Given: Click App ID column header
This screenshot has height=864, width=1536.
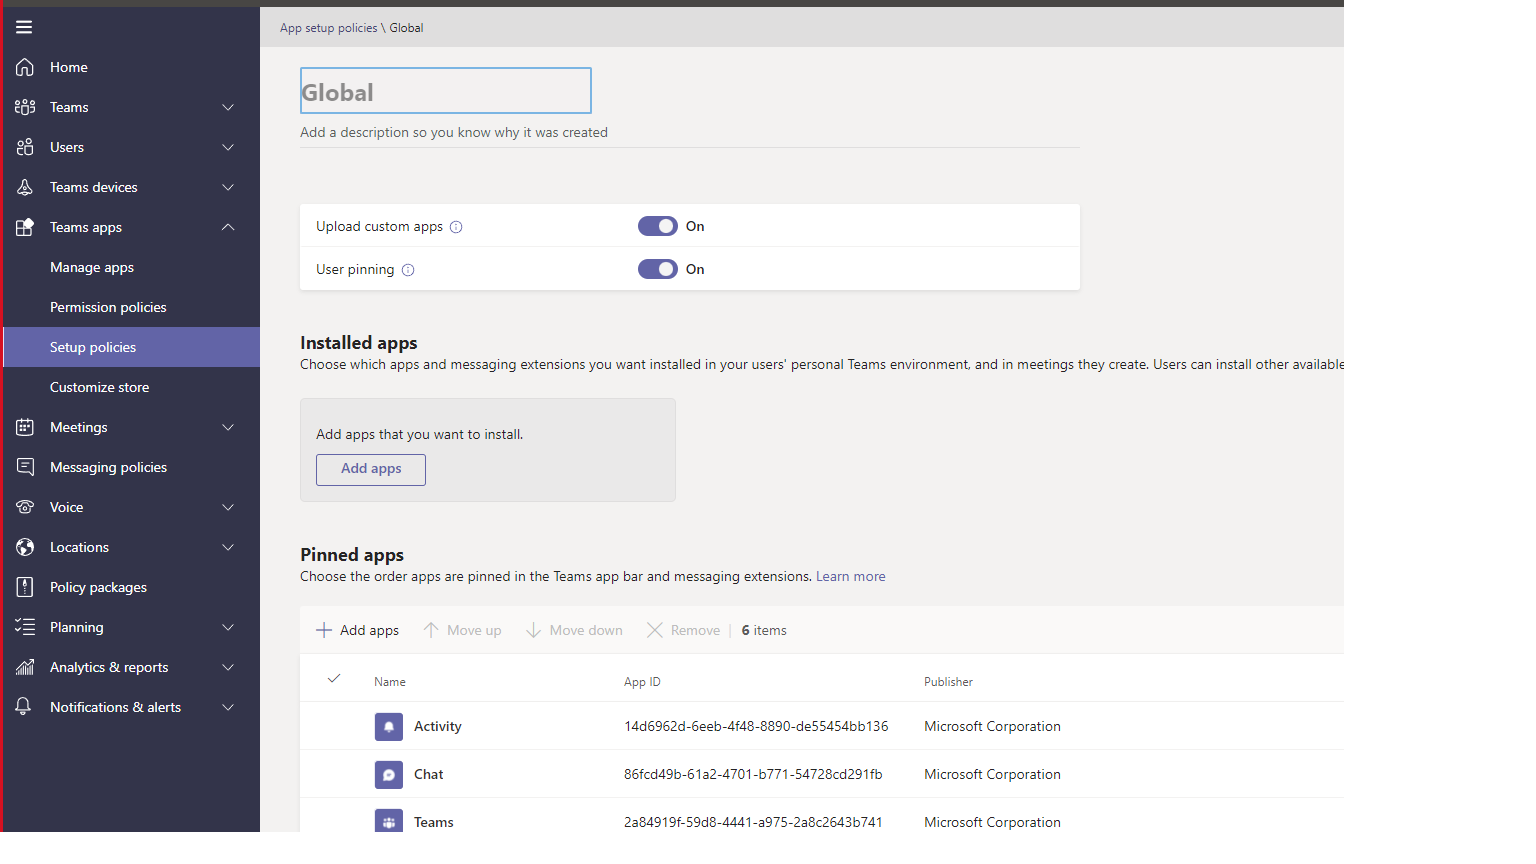Looking at the screenshot, I should (642, 682).
